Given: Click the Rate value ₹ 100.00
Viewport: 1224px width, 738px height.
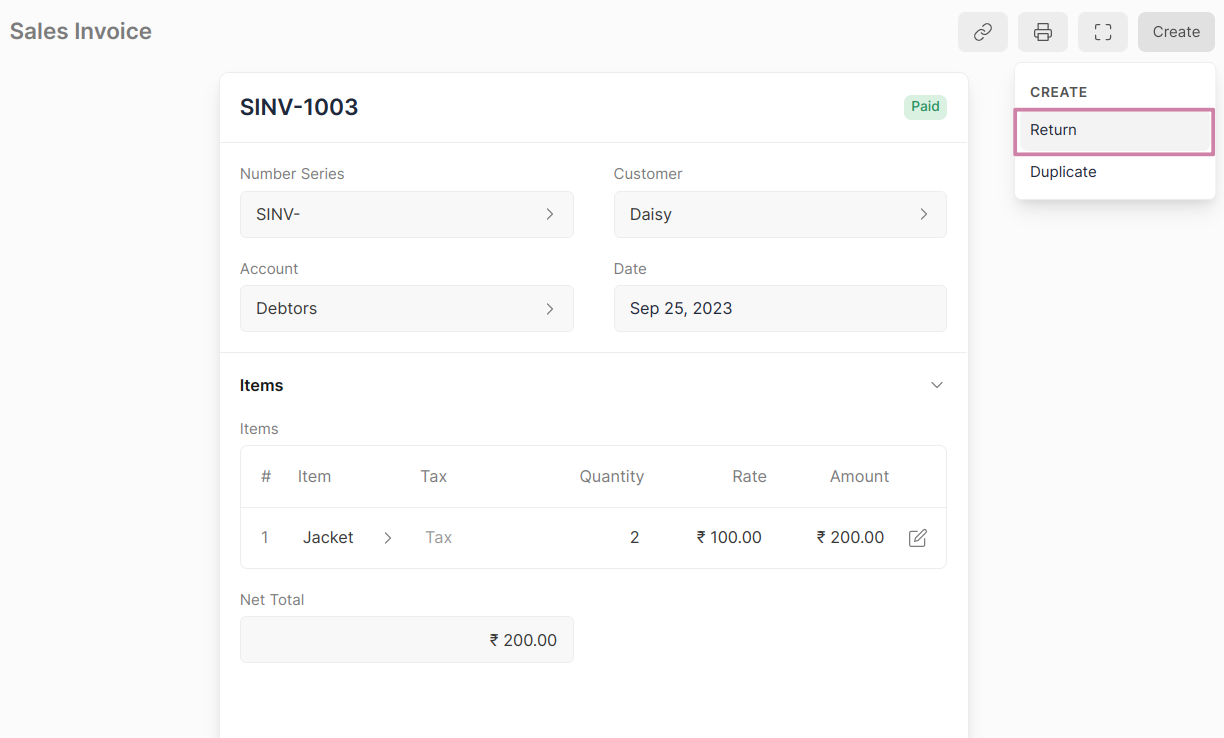Looking at the screenshot, I should (x=729, y=538).
